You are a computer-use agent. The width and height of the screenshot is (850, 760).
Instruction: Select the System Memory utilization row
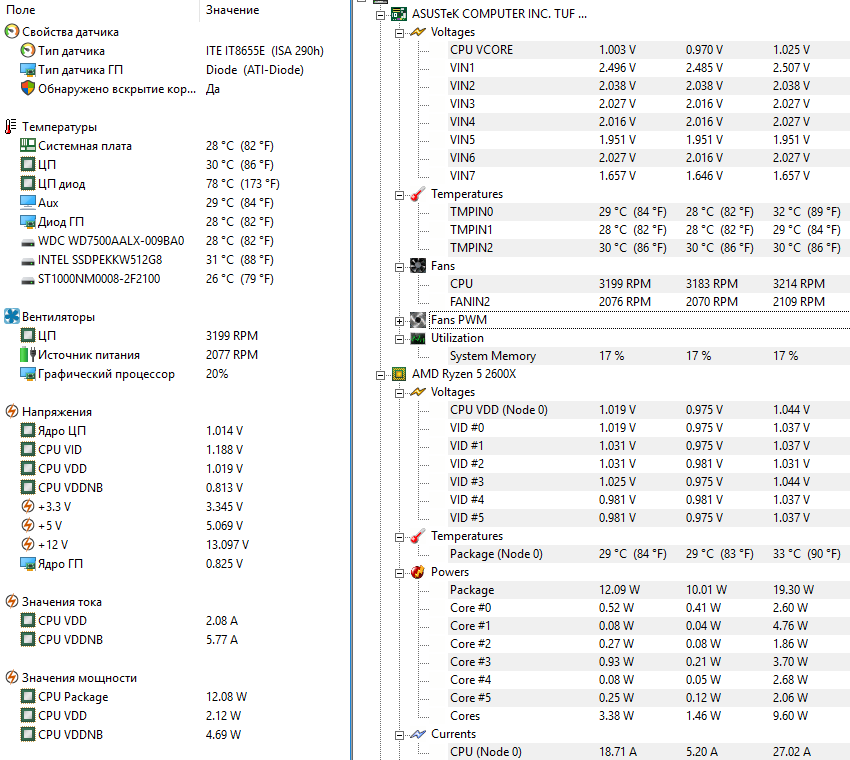492,356
